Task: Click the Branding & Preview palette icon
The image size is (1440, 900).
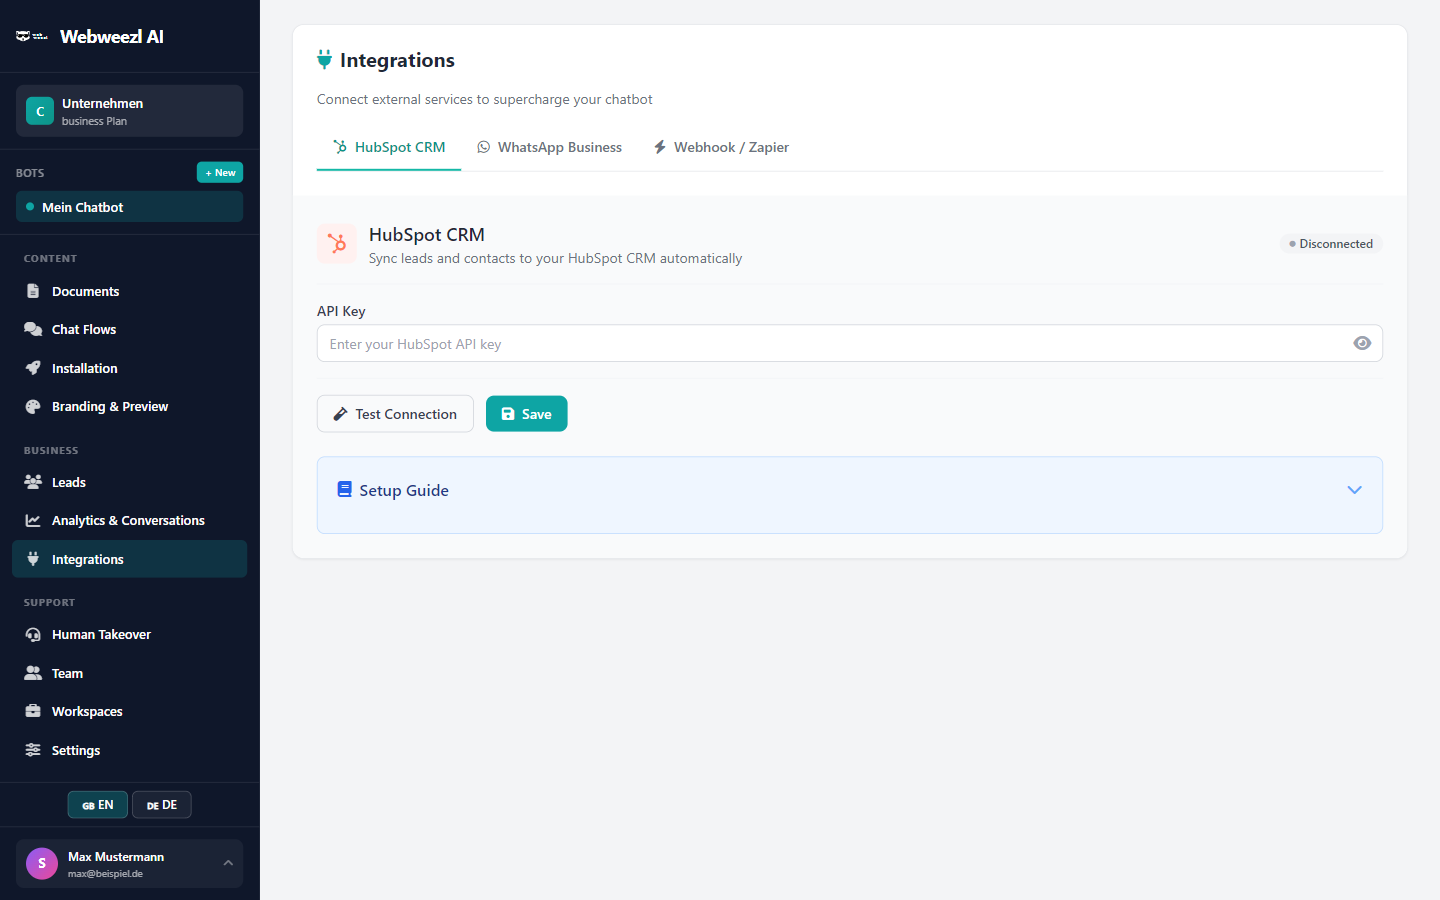Action: [33, 406]
